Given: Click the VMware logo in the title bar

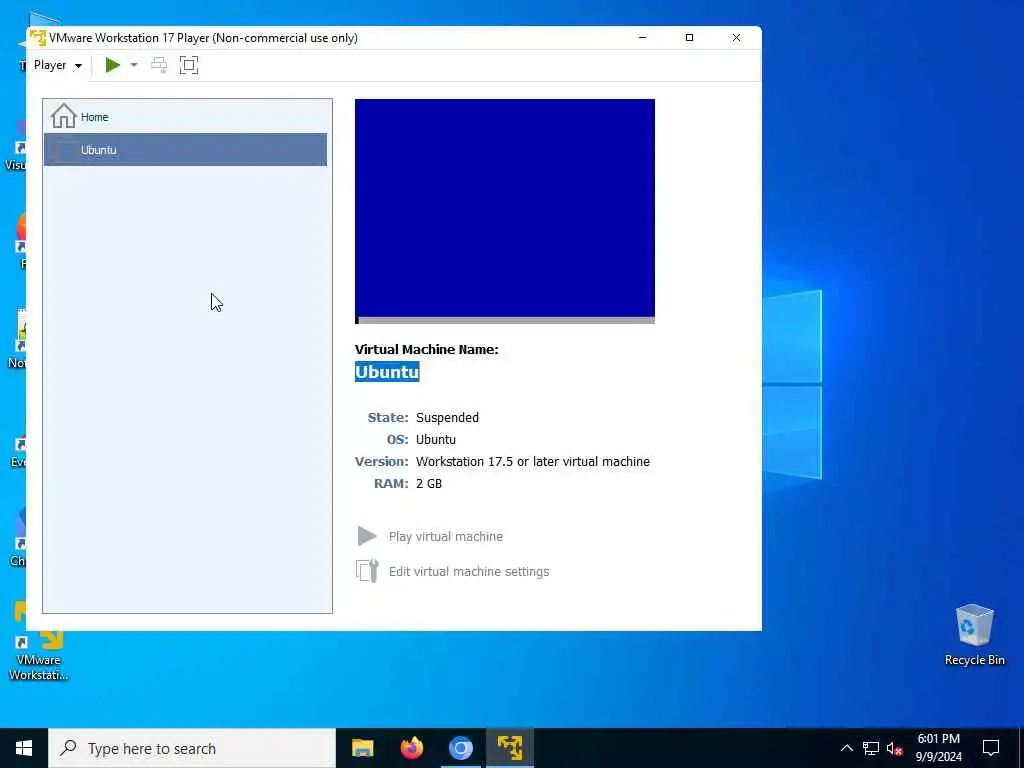Looking at the screenshot, I should 38,37.
